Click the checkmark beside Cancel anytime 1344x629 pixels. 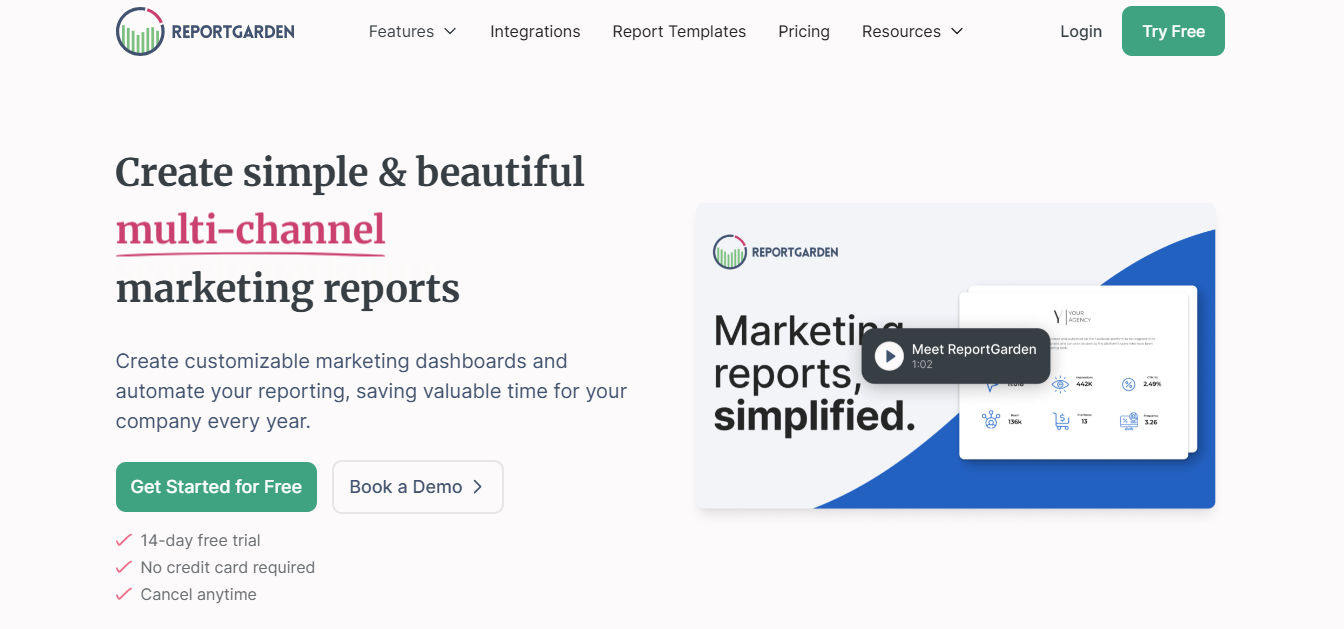(x=124, y=594)
